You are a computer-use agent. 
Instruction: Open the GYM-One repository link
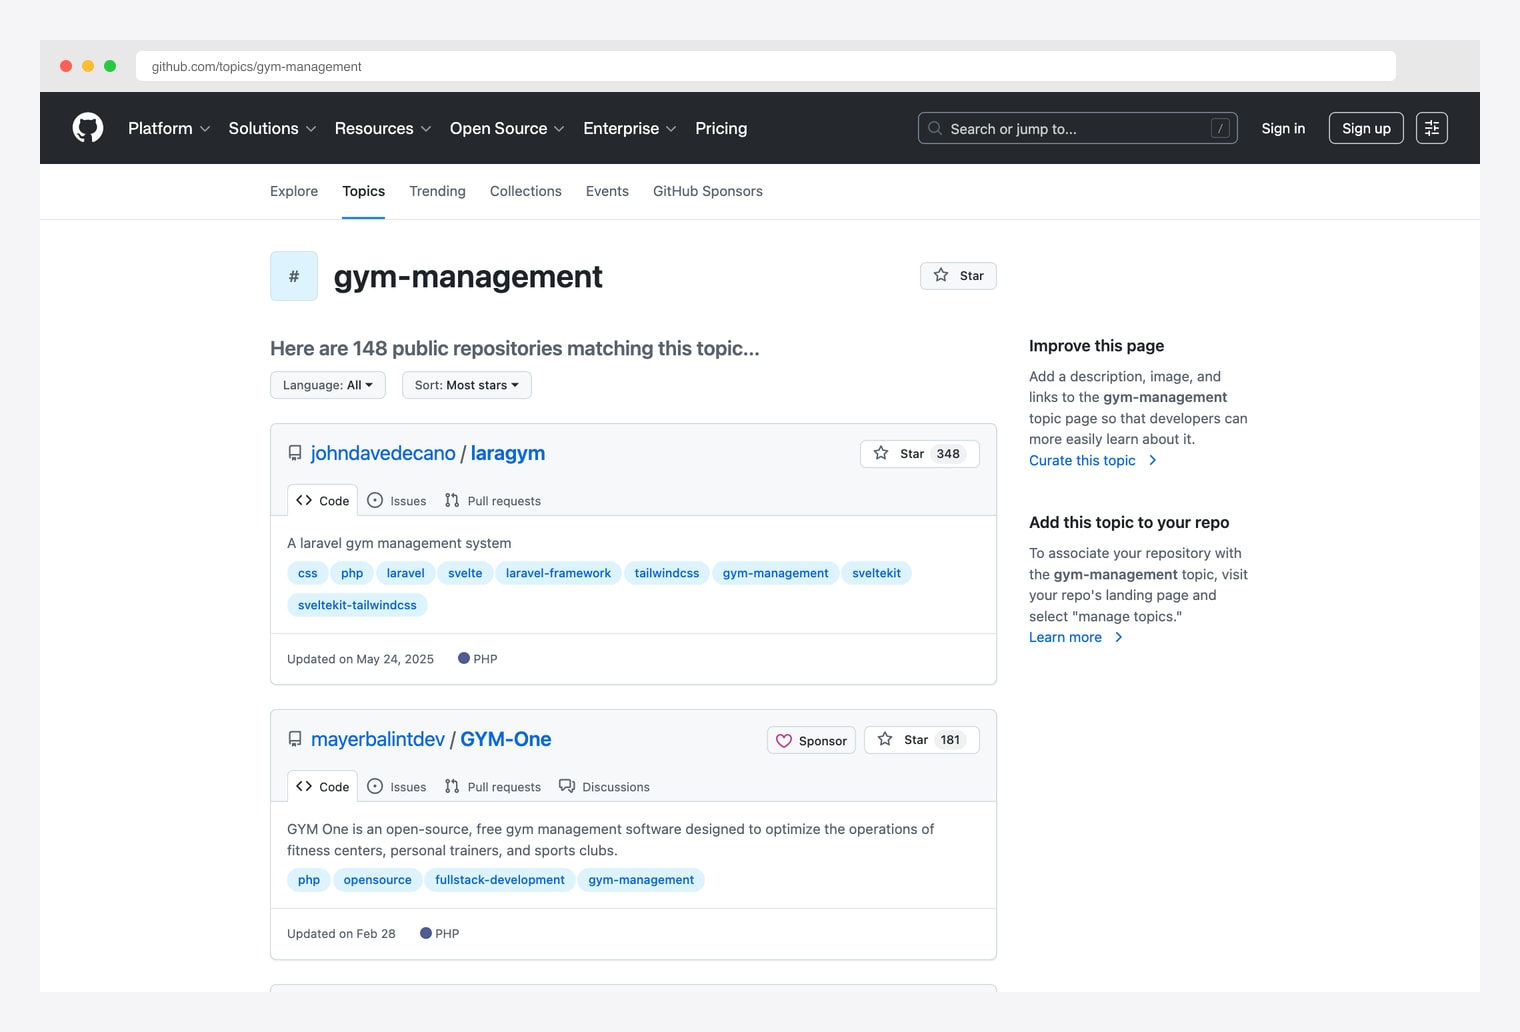(506, 739)
